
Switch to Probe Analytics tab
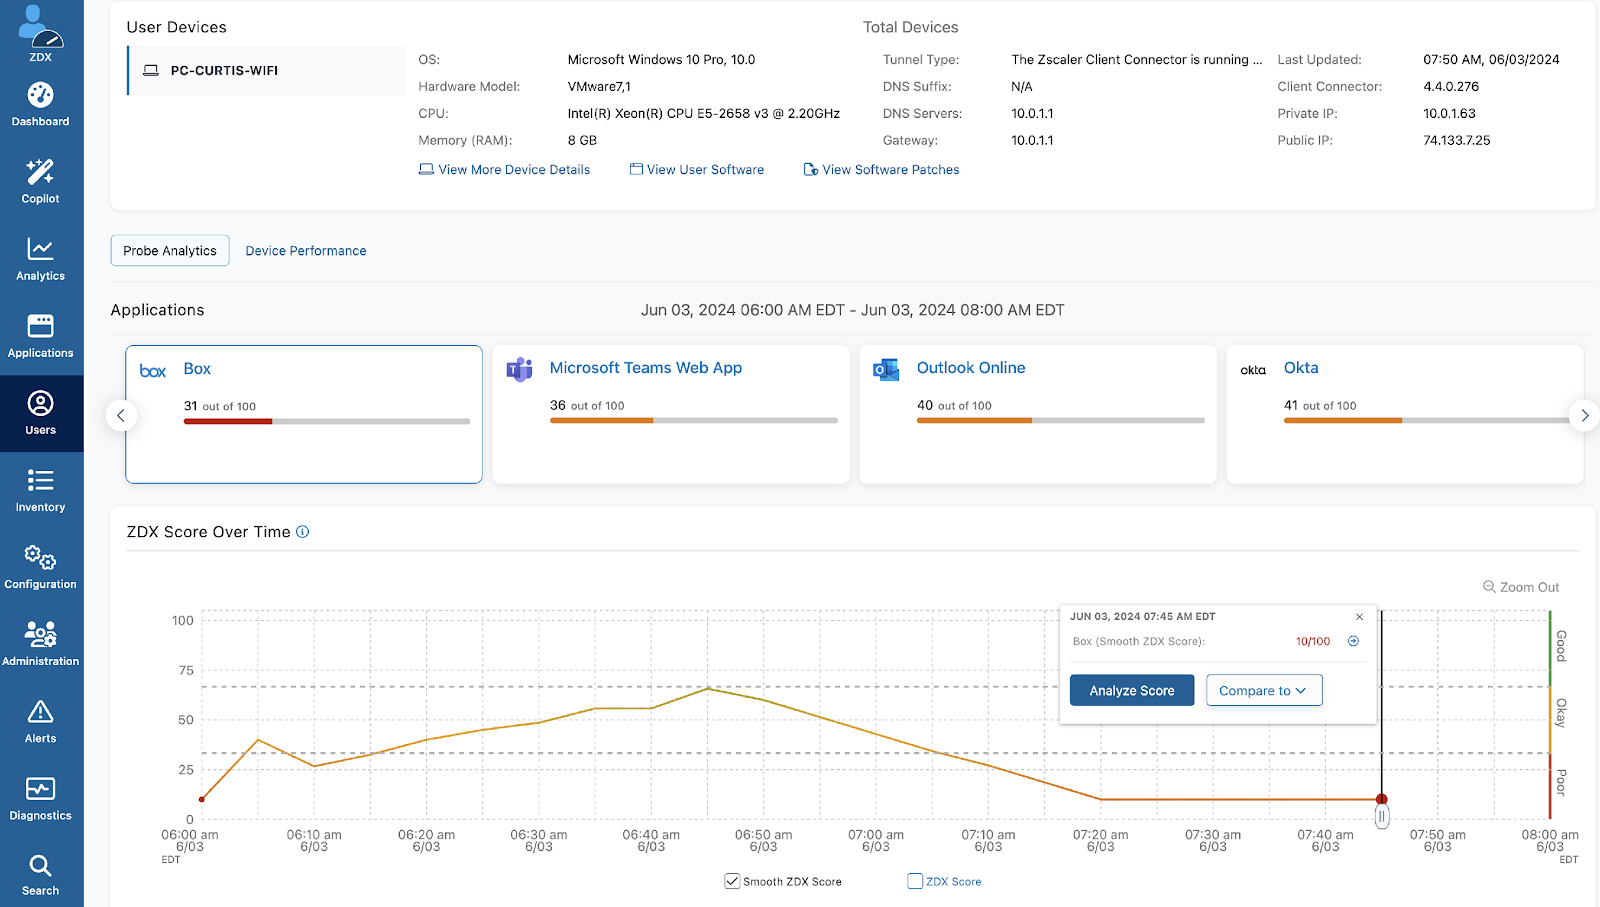pyautogui.click(x=170, y=250)
